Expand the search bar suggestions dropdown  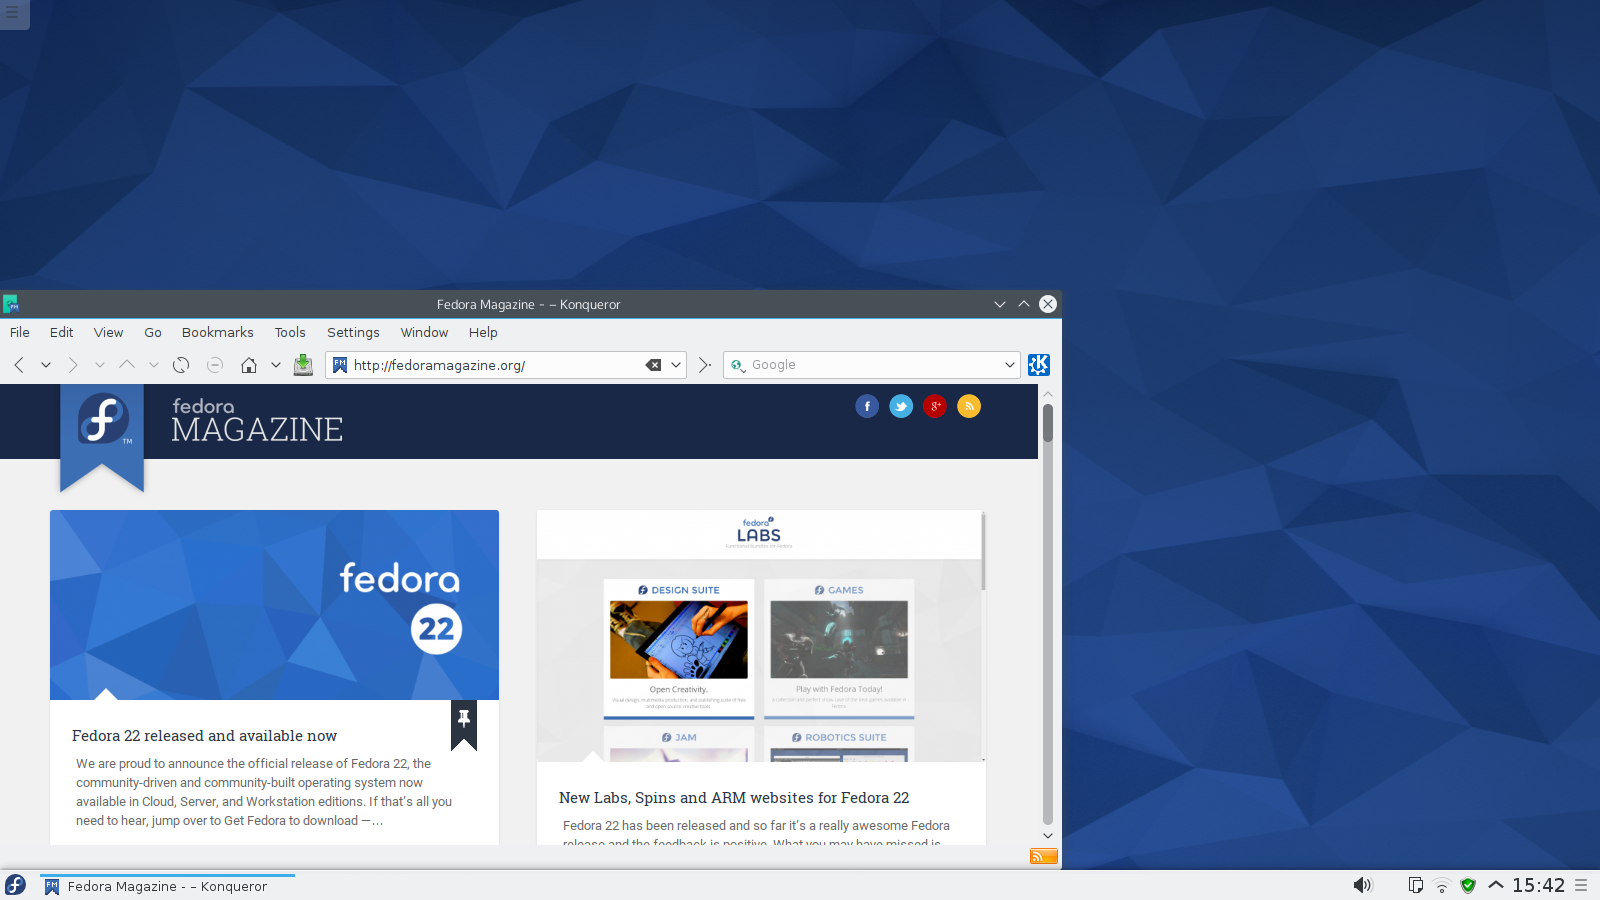(x=1009, y=365)
